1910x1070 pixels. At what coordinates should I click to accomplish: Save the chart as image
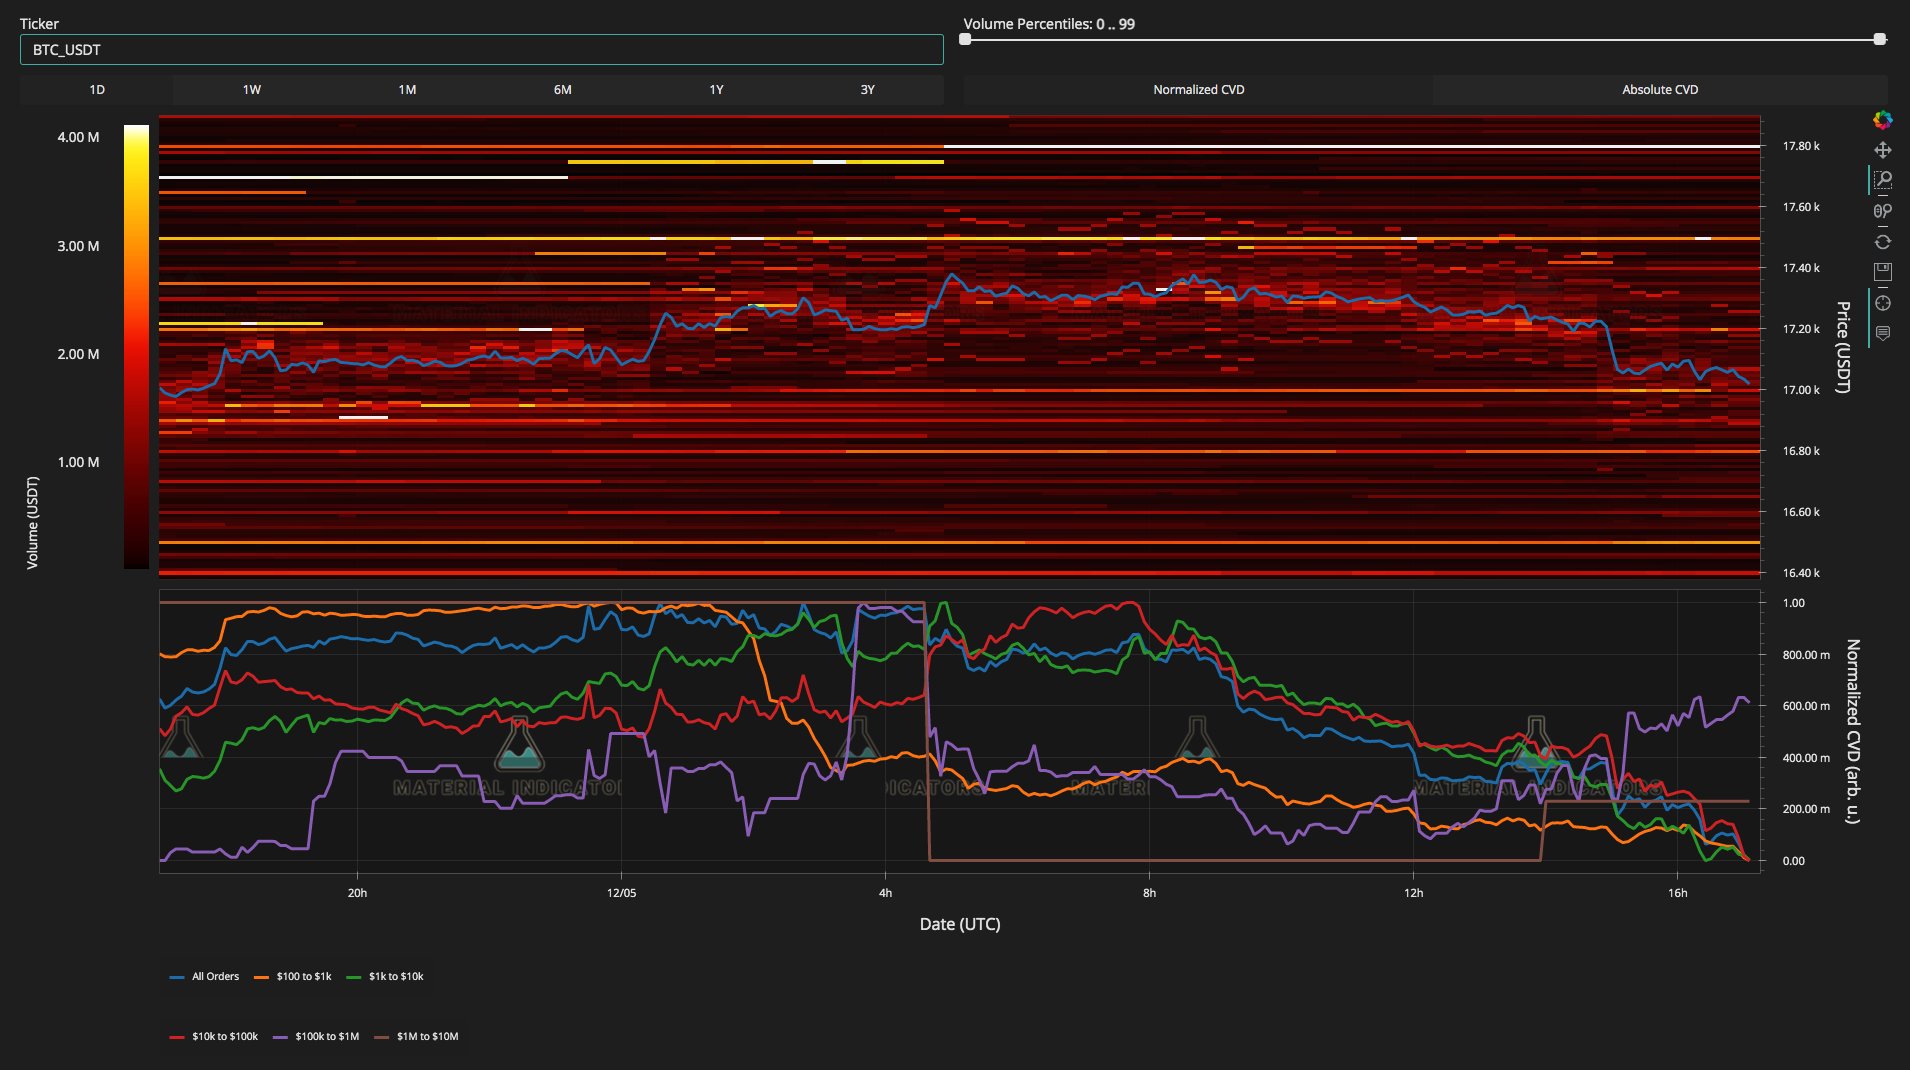coord(1882,272)
